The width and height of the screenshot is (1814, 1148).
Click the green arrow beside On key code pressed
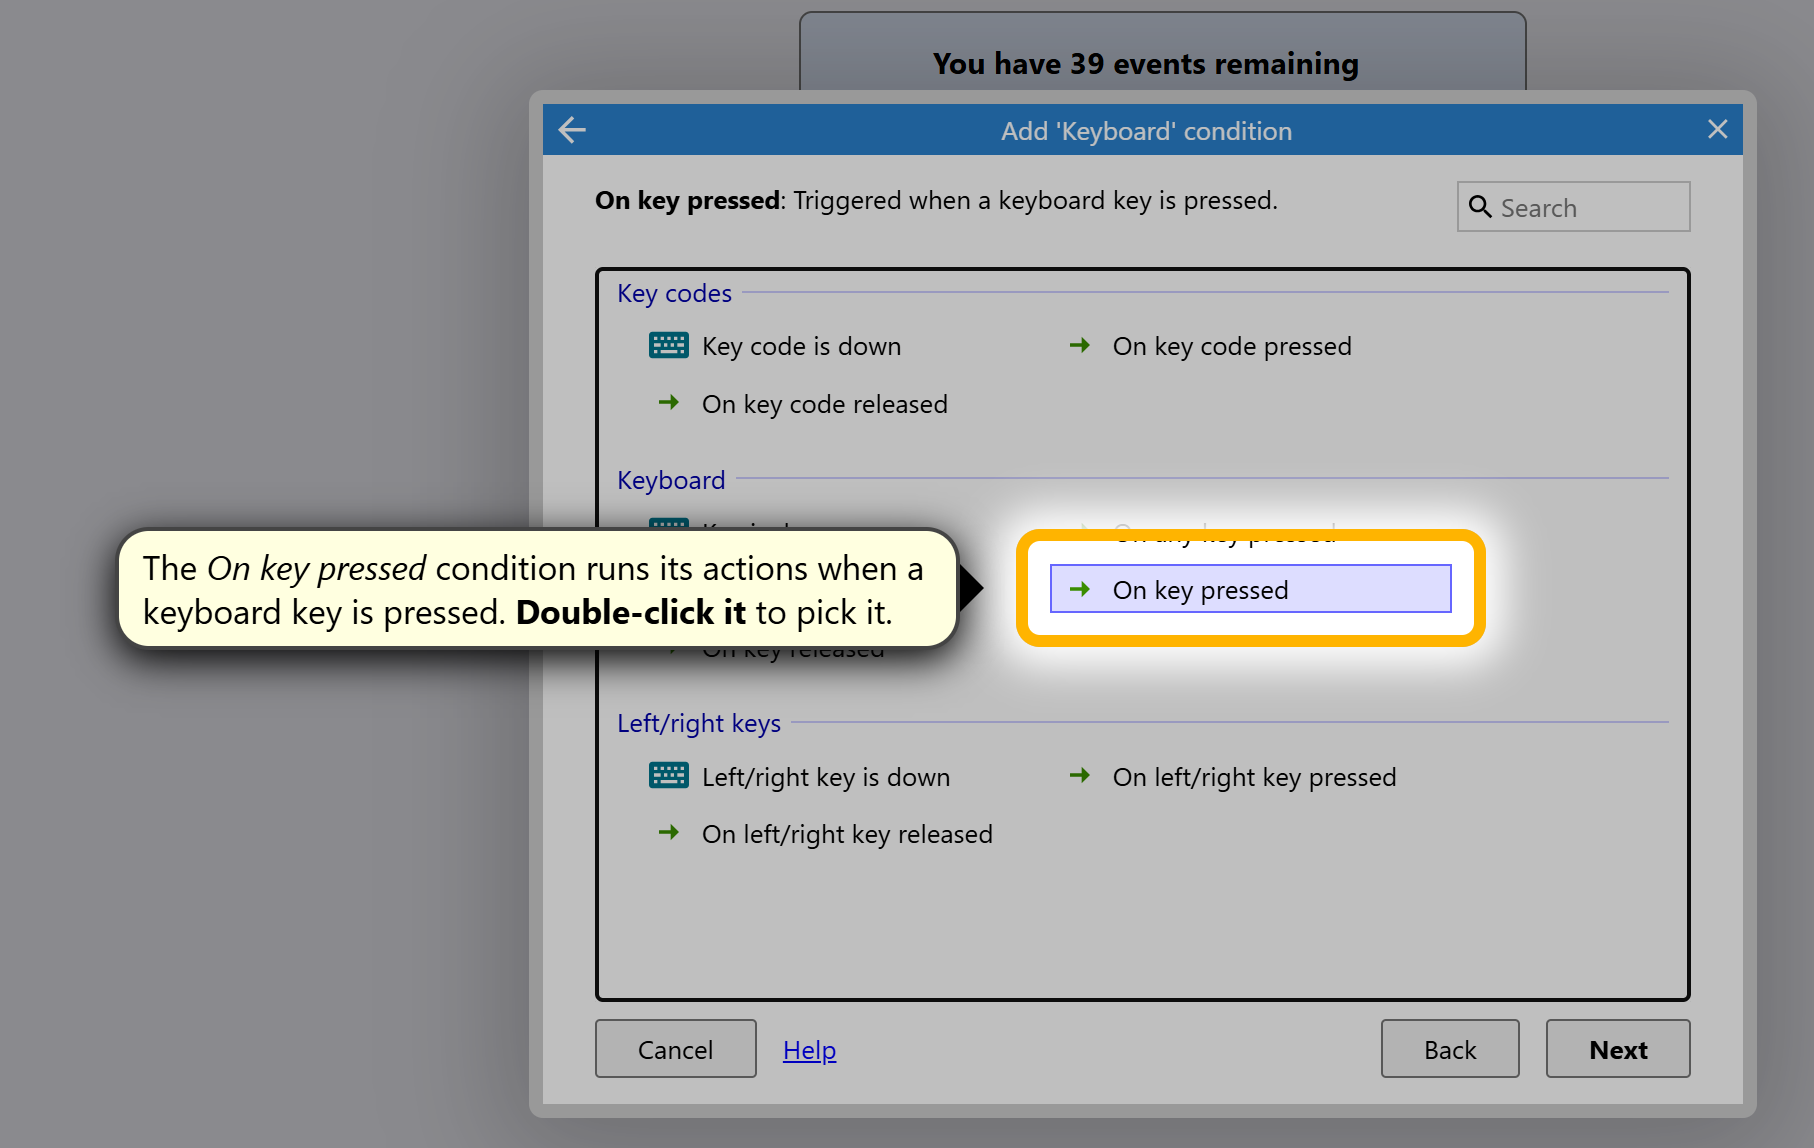1080,346
